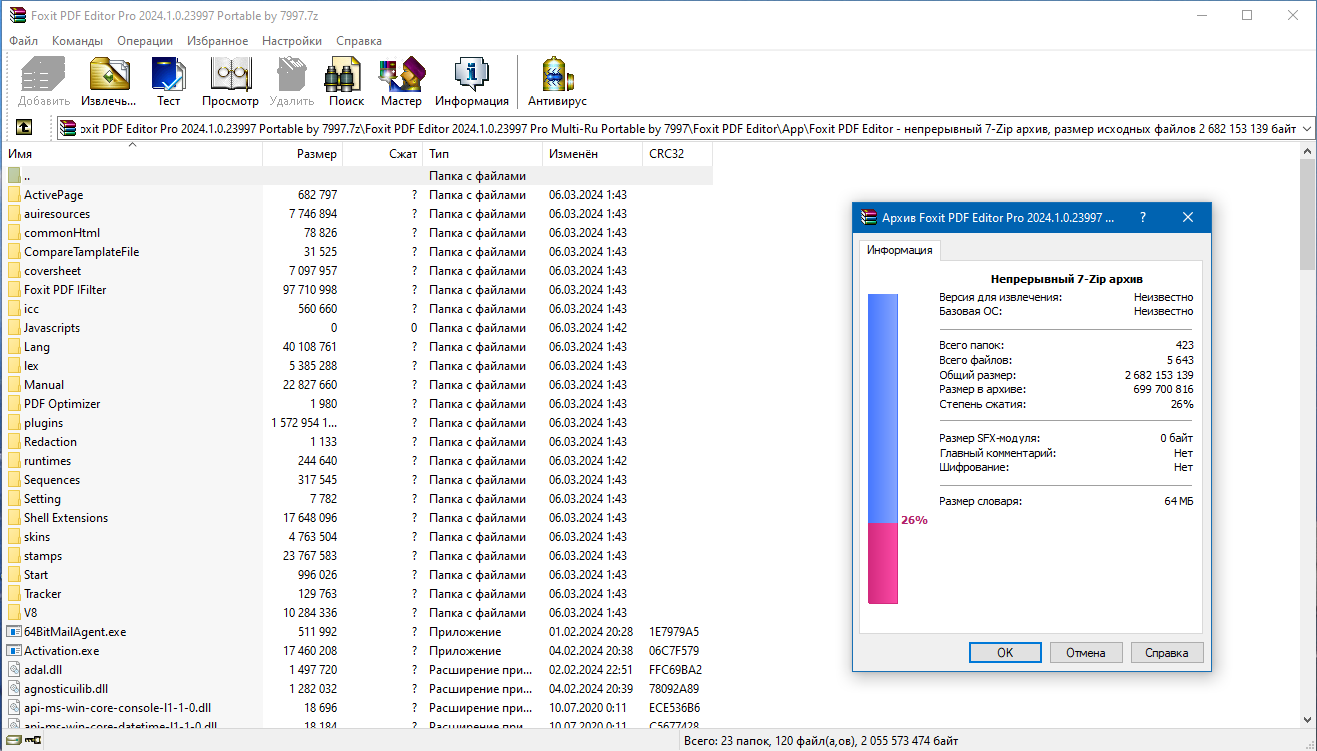Open the Просмотр (View) toolbar tool
Image resolution: width=1317 pixels, height=751 pixels.
click(230, 76)
